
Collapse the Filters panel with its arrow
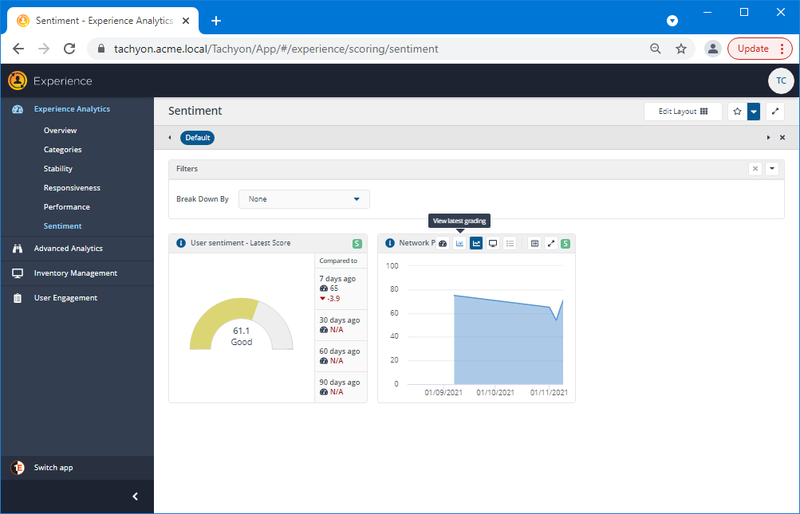point(772,169)
